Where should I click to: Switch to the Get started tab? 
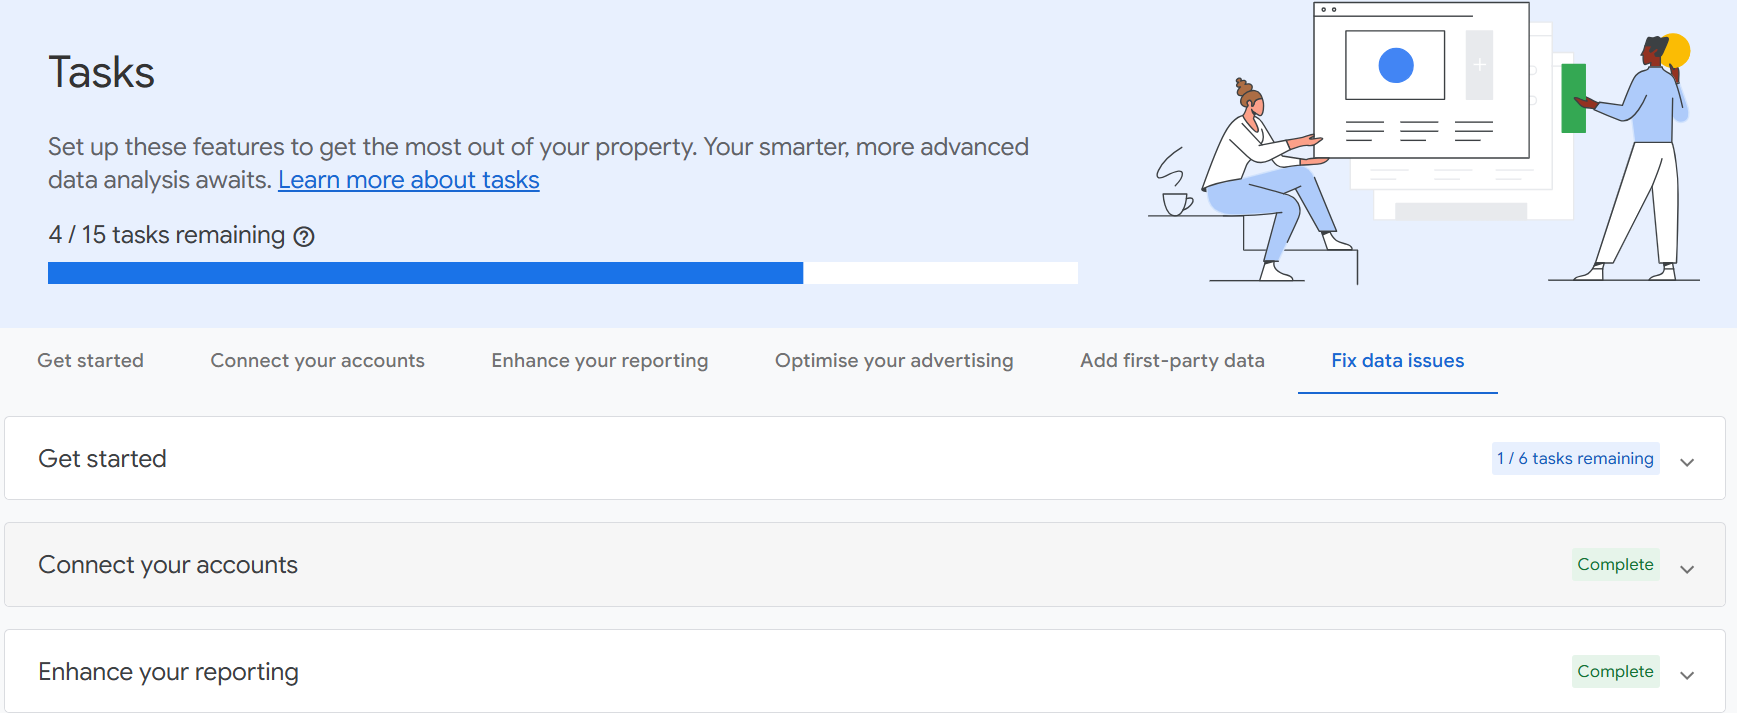90,361
